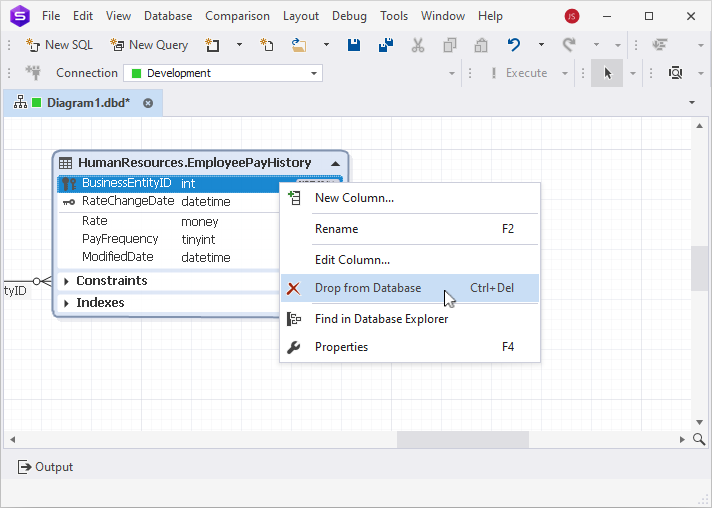Choose Edit Column... from context menu
This screenshot has width=712, height=508.
coord(410,260)
